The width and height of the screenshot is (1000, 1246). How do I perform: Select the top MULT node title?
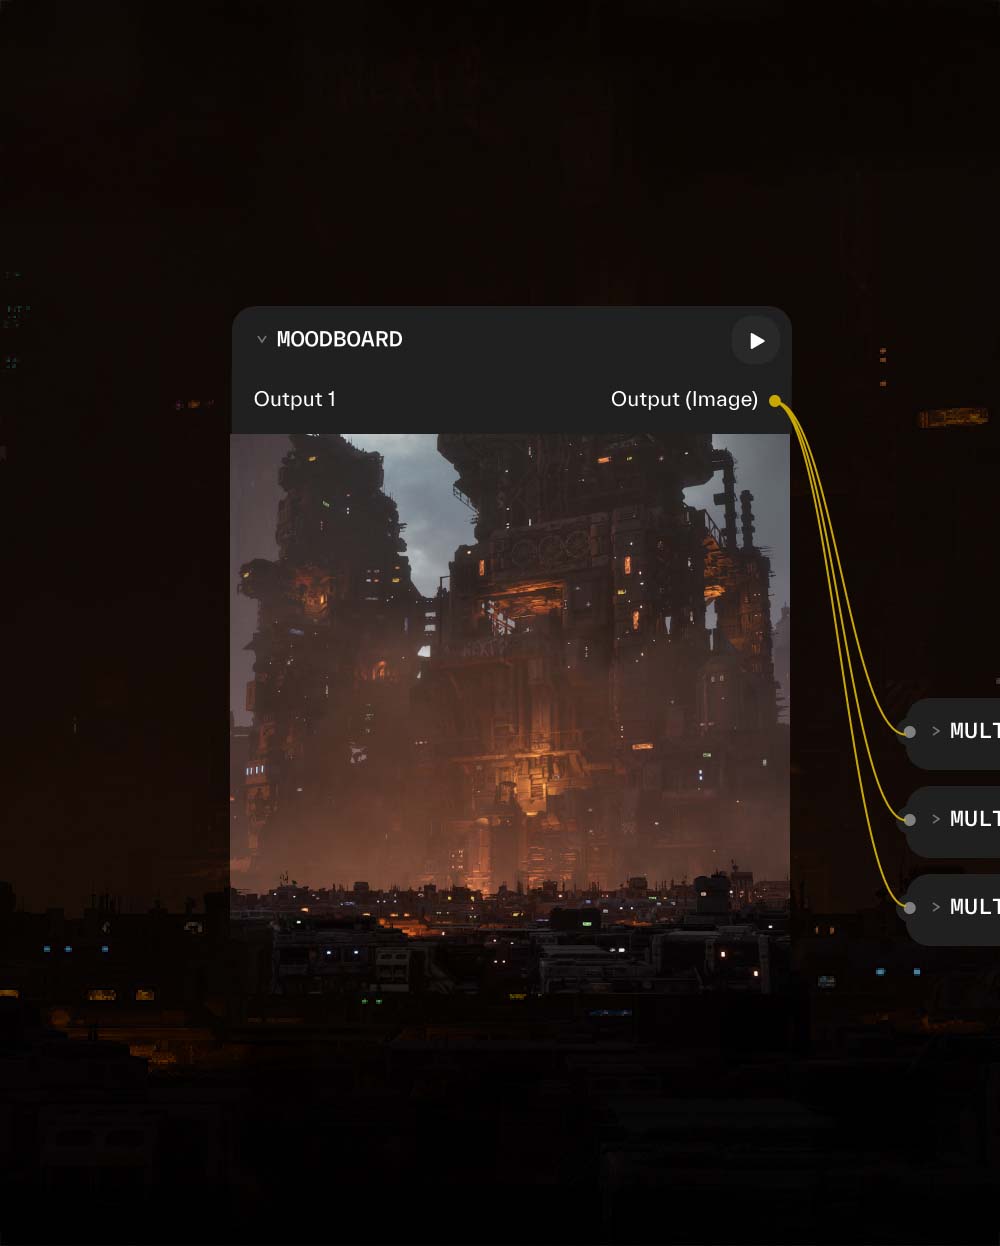tap(975, 731)
